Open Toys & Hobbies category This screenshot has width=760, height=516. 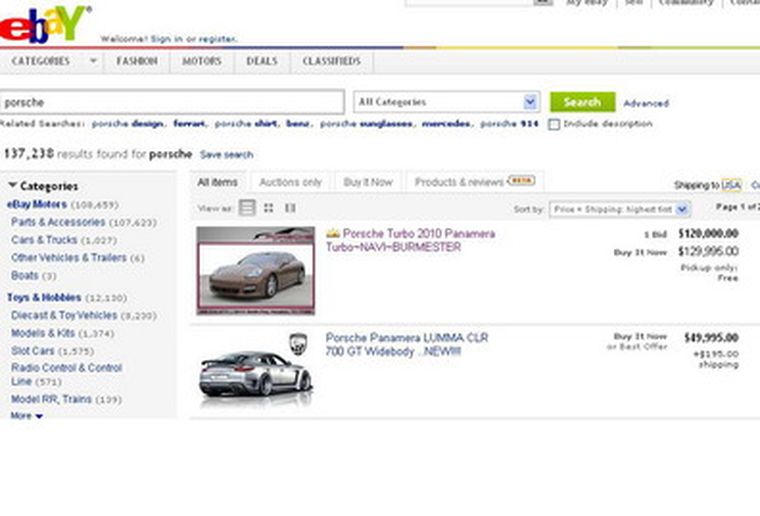[x=44, y=297]
